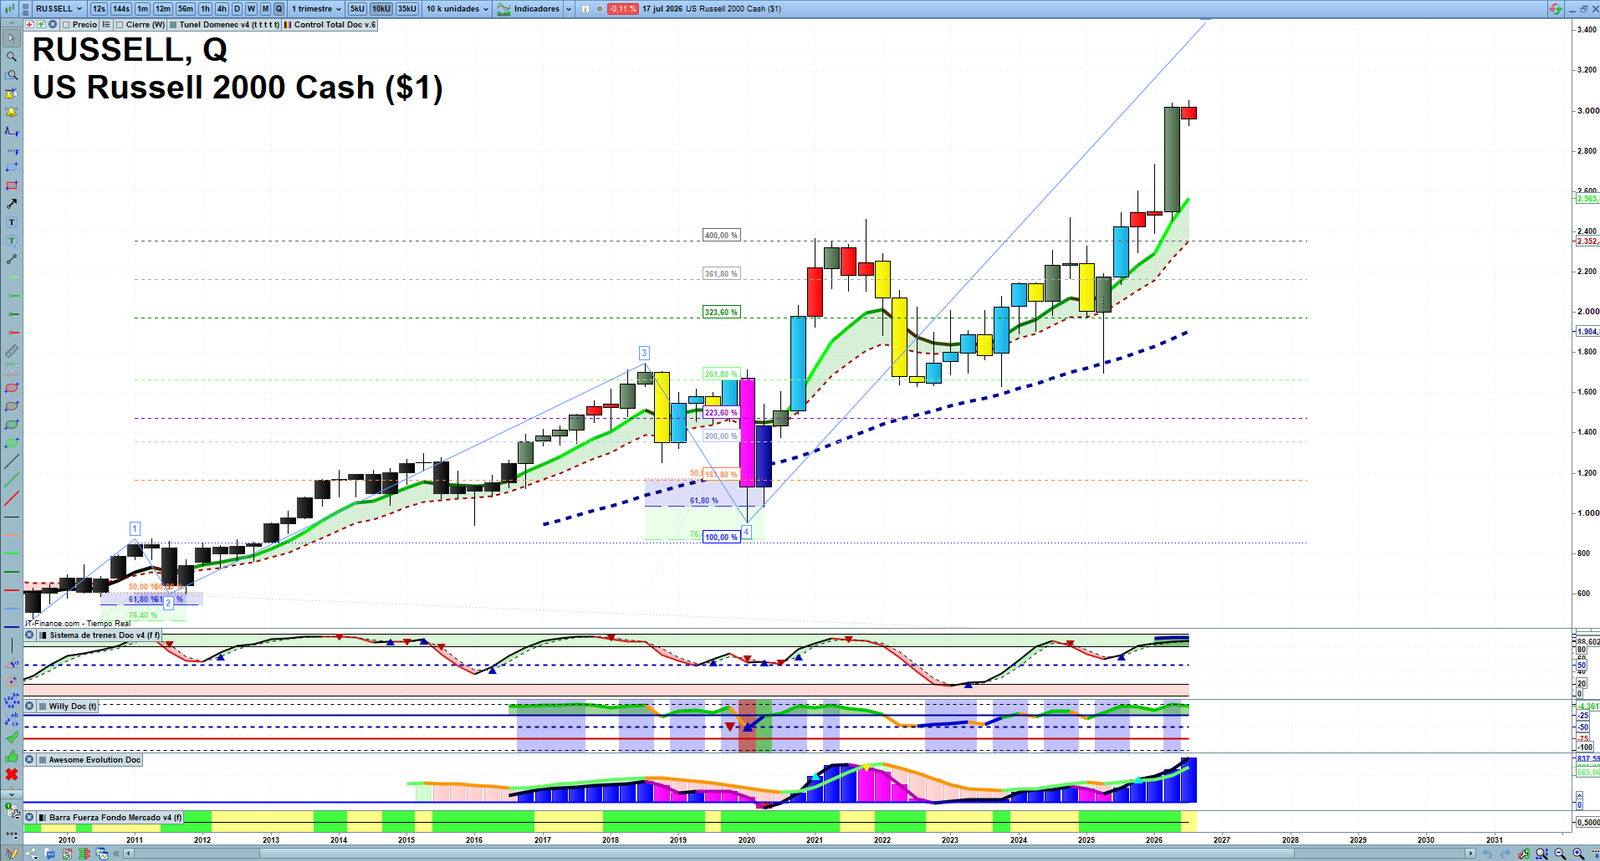Open Barra Fuerza Fondo Mercado v4 label
This screenshot has width=1600, height=861.
(x=116, y=817)
